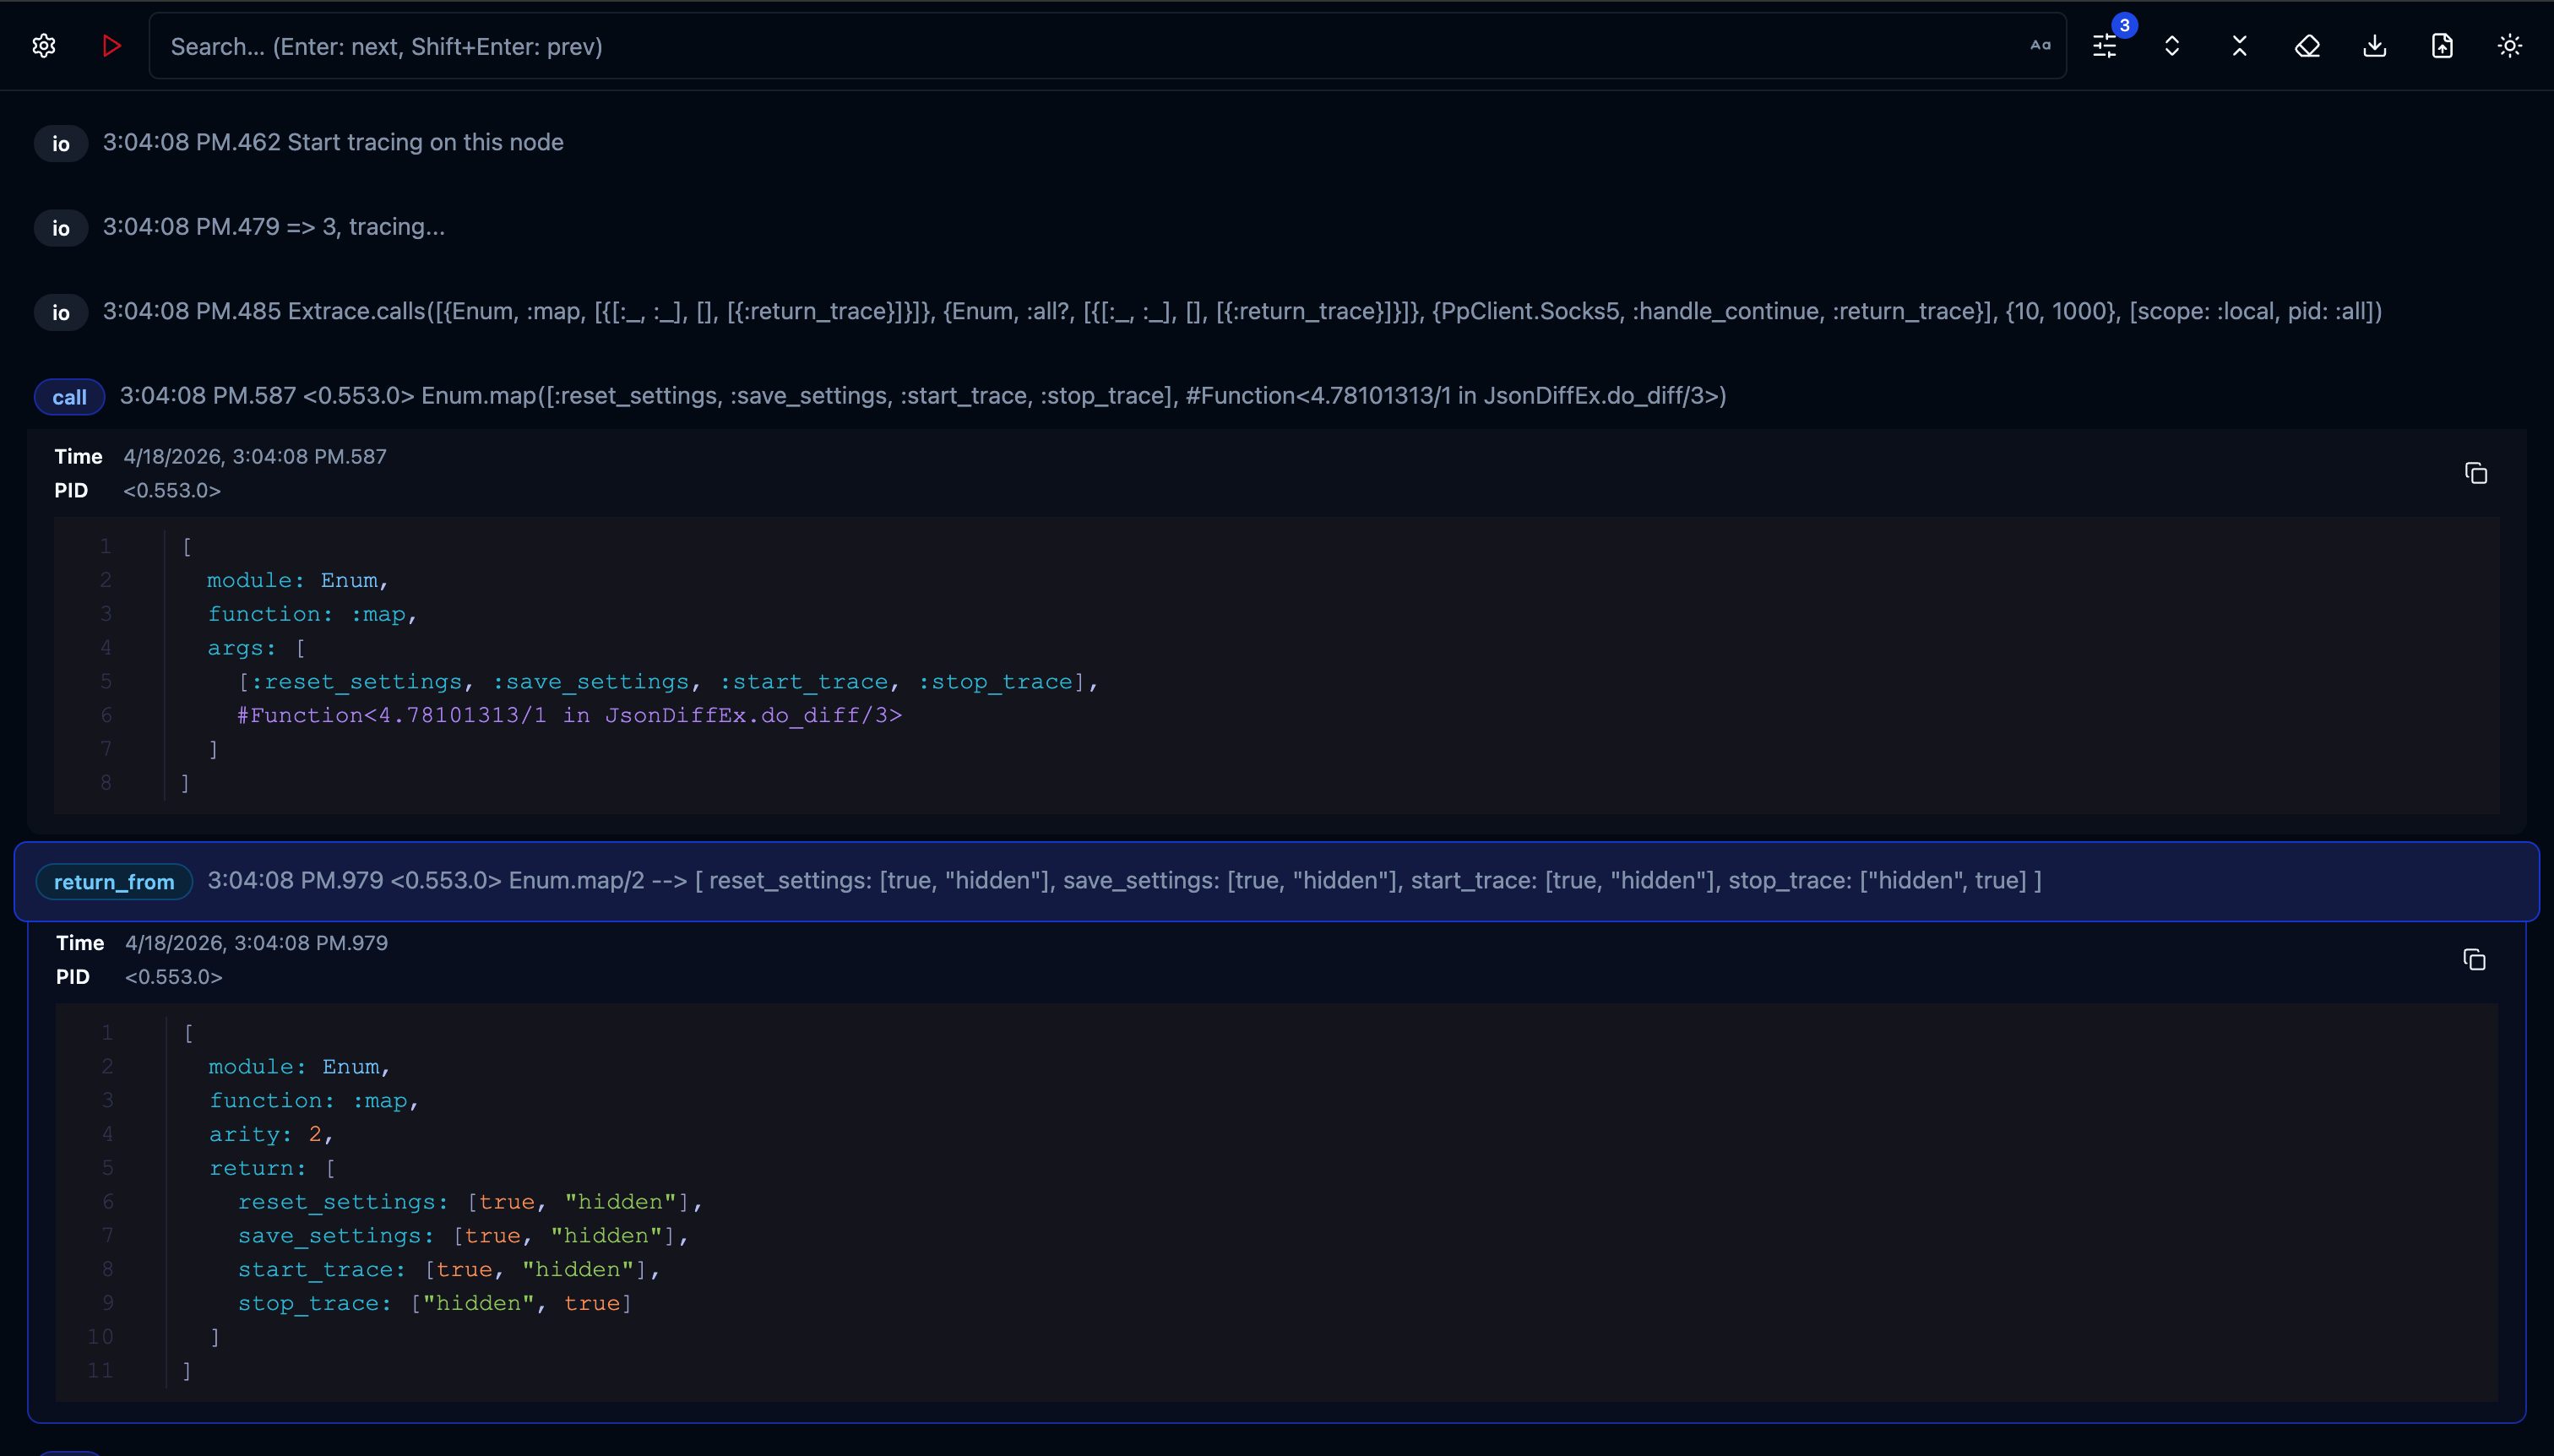Expand all trace entries
The image size is (2554, 1456).
[2172, 46]
